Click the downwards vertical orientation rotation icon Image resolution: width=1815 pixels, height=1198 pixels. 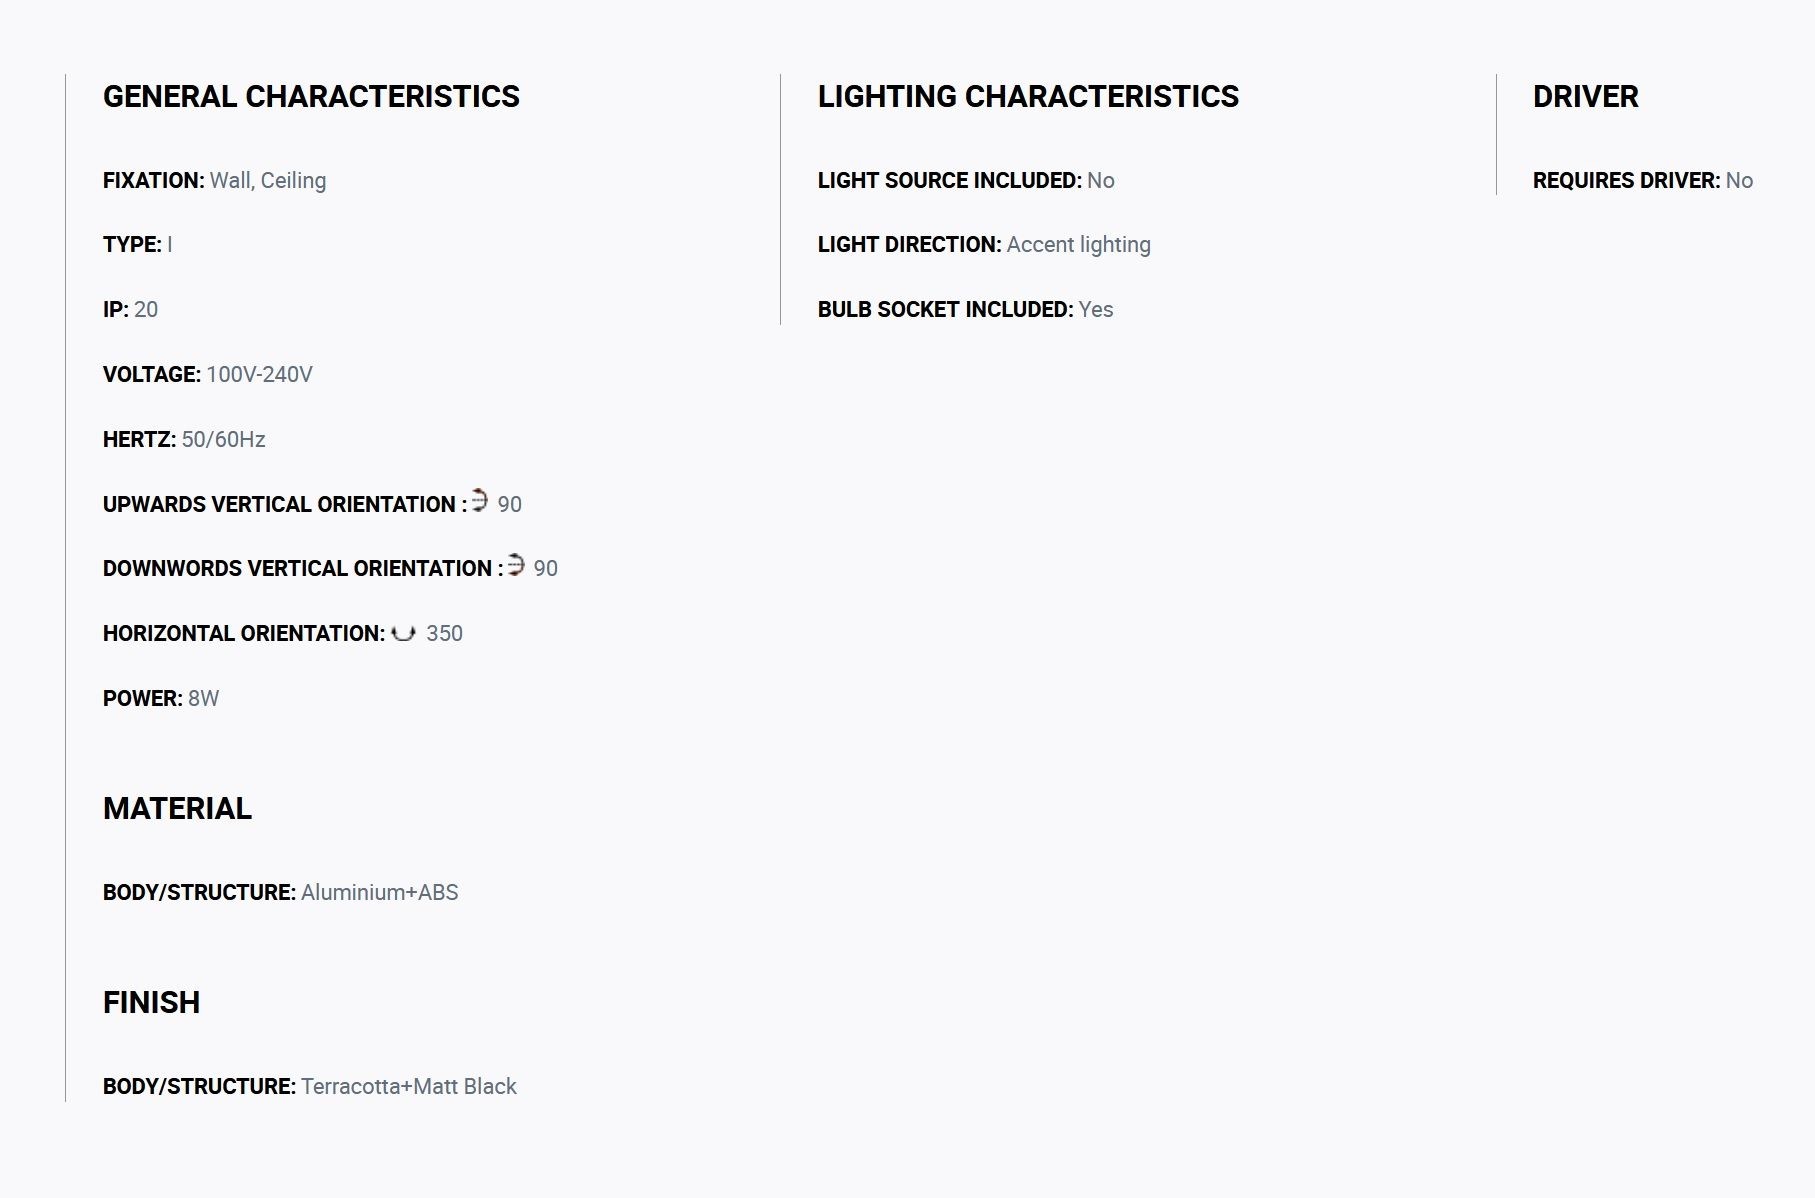516,565
